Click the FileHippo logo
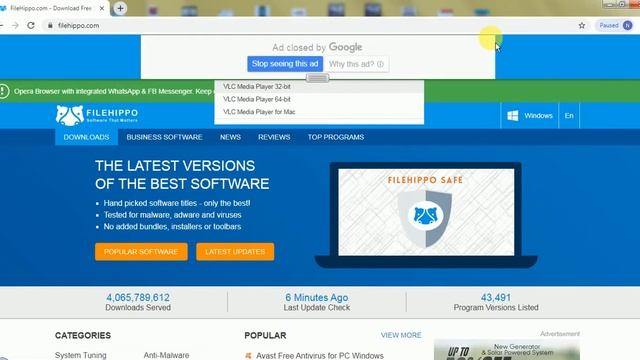 point(97,115)
